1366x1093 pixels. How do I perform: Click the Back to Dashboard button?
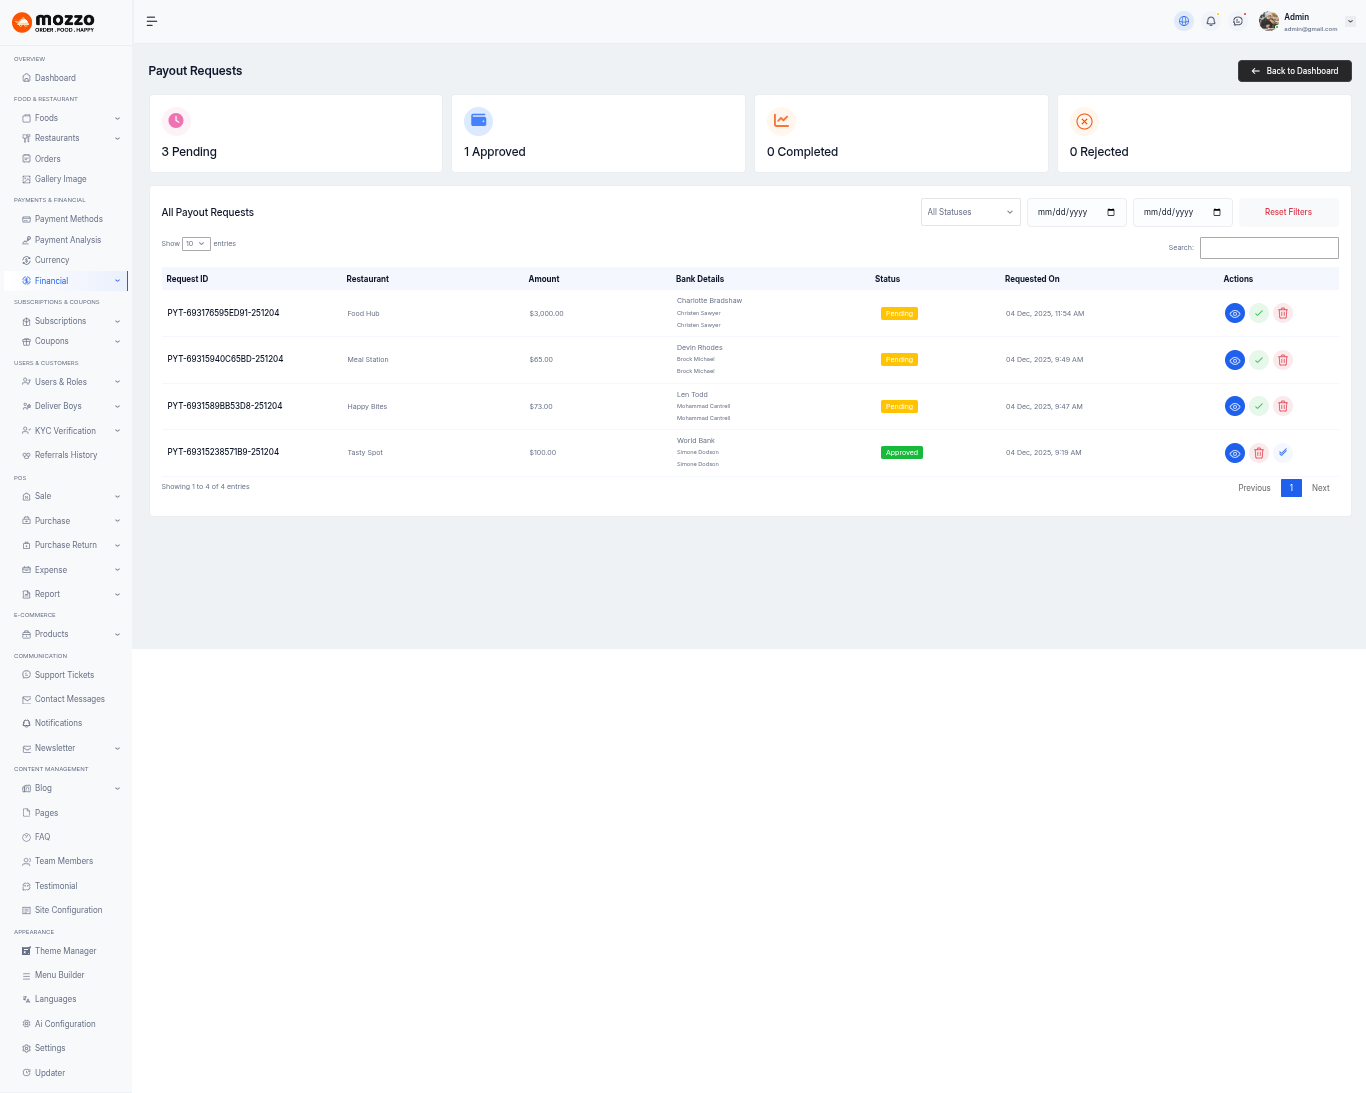[x=1294, y=71]
